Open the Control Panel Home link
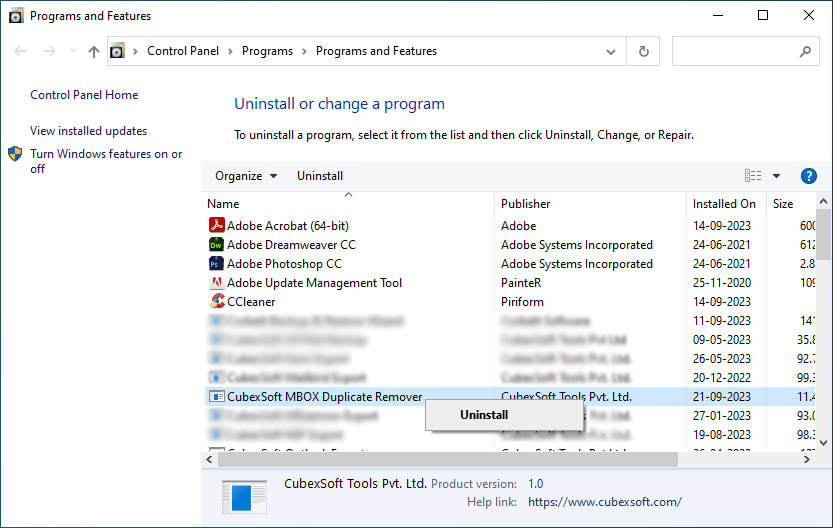The height and width of the screenshot is (528, 833). pyautogui.click(x=84, y=95)
